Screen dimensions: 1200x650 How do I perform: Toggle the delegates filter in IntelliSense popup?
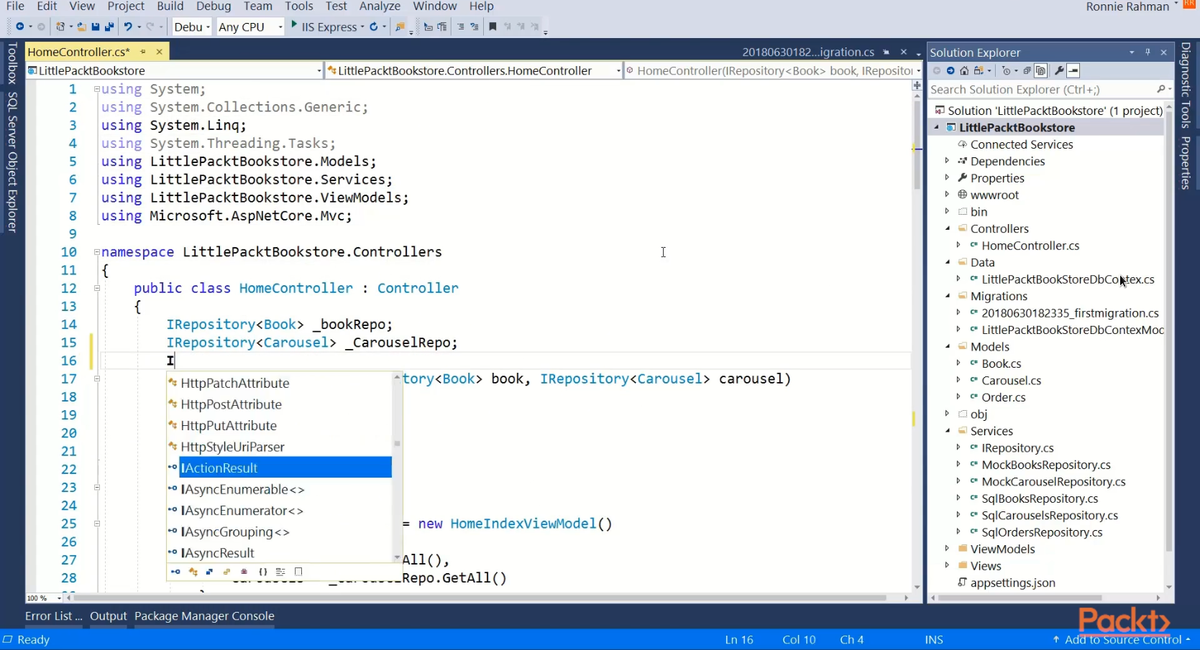pos(244,572)
